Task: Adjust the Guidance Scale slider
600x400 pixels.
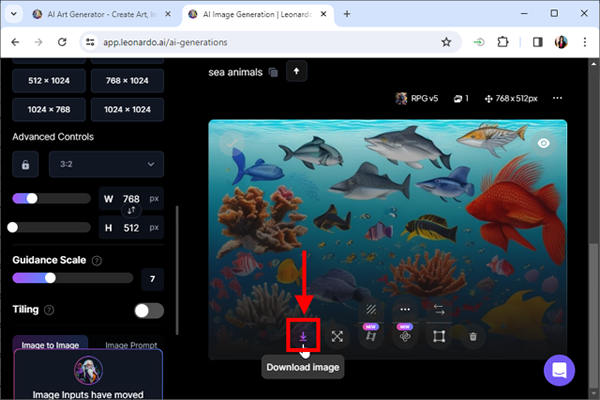Action: coord(50,278)
